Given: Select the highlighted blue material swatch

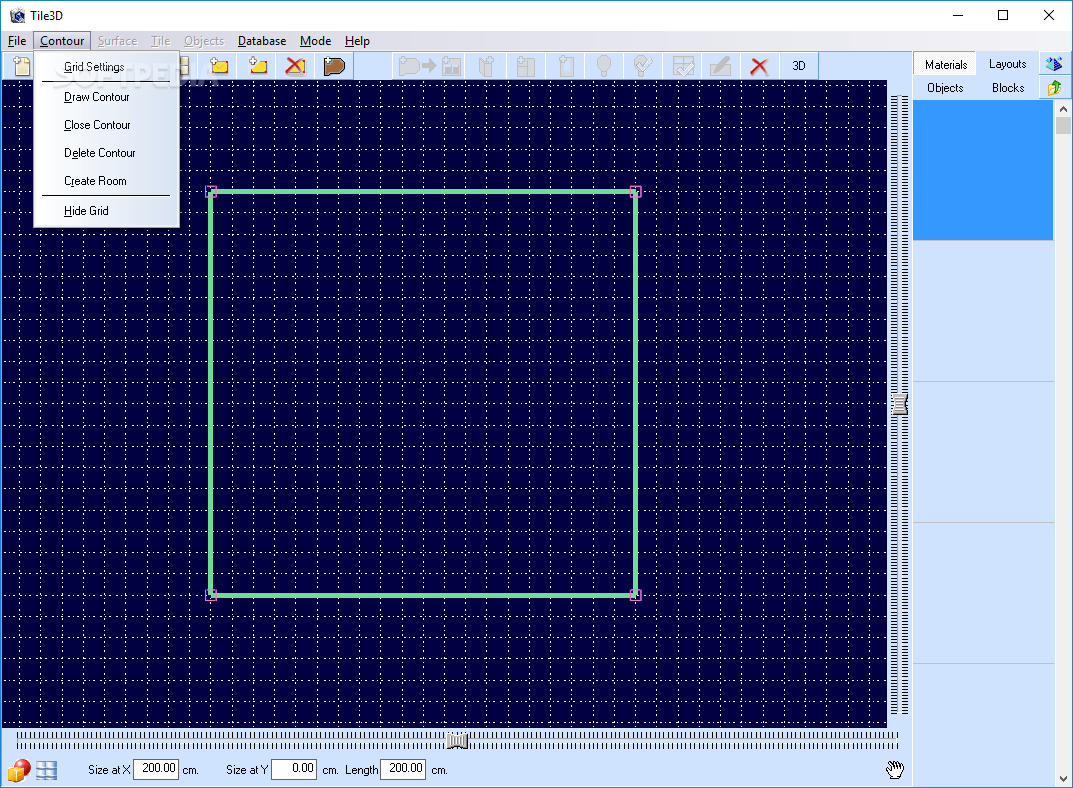Looking at the screenshot, I should tap(983, 170).
